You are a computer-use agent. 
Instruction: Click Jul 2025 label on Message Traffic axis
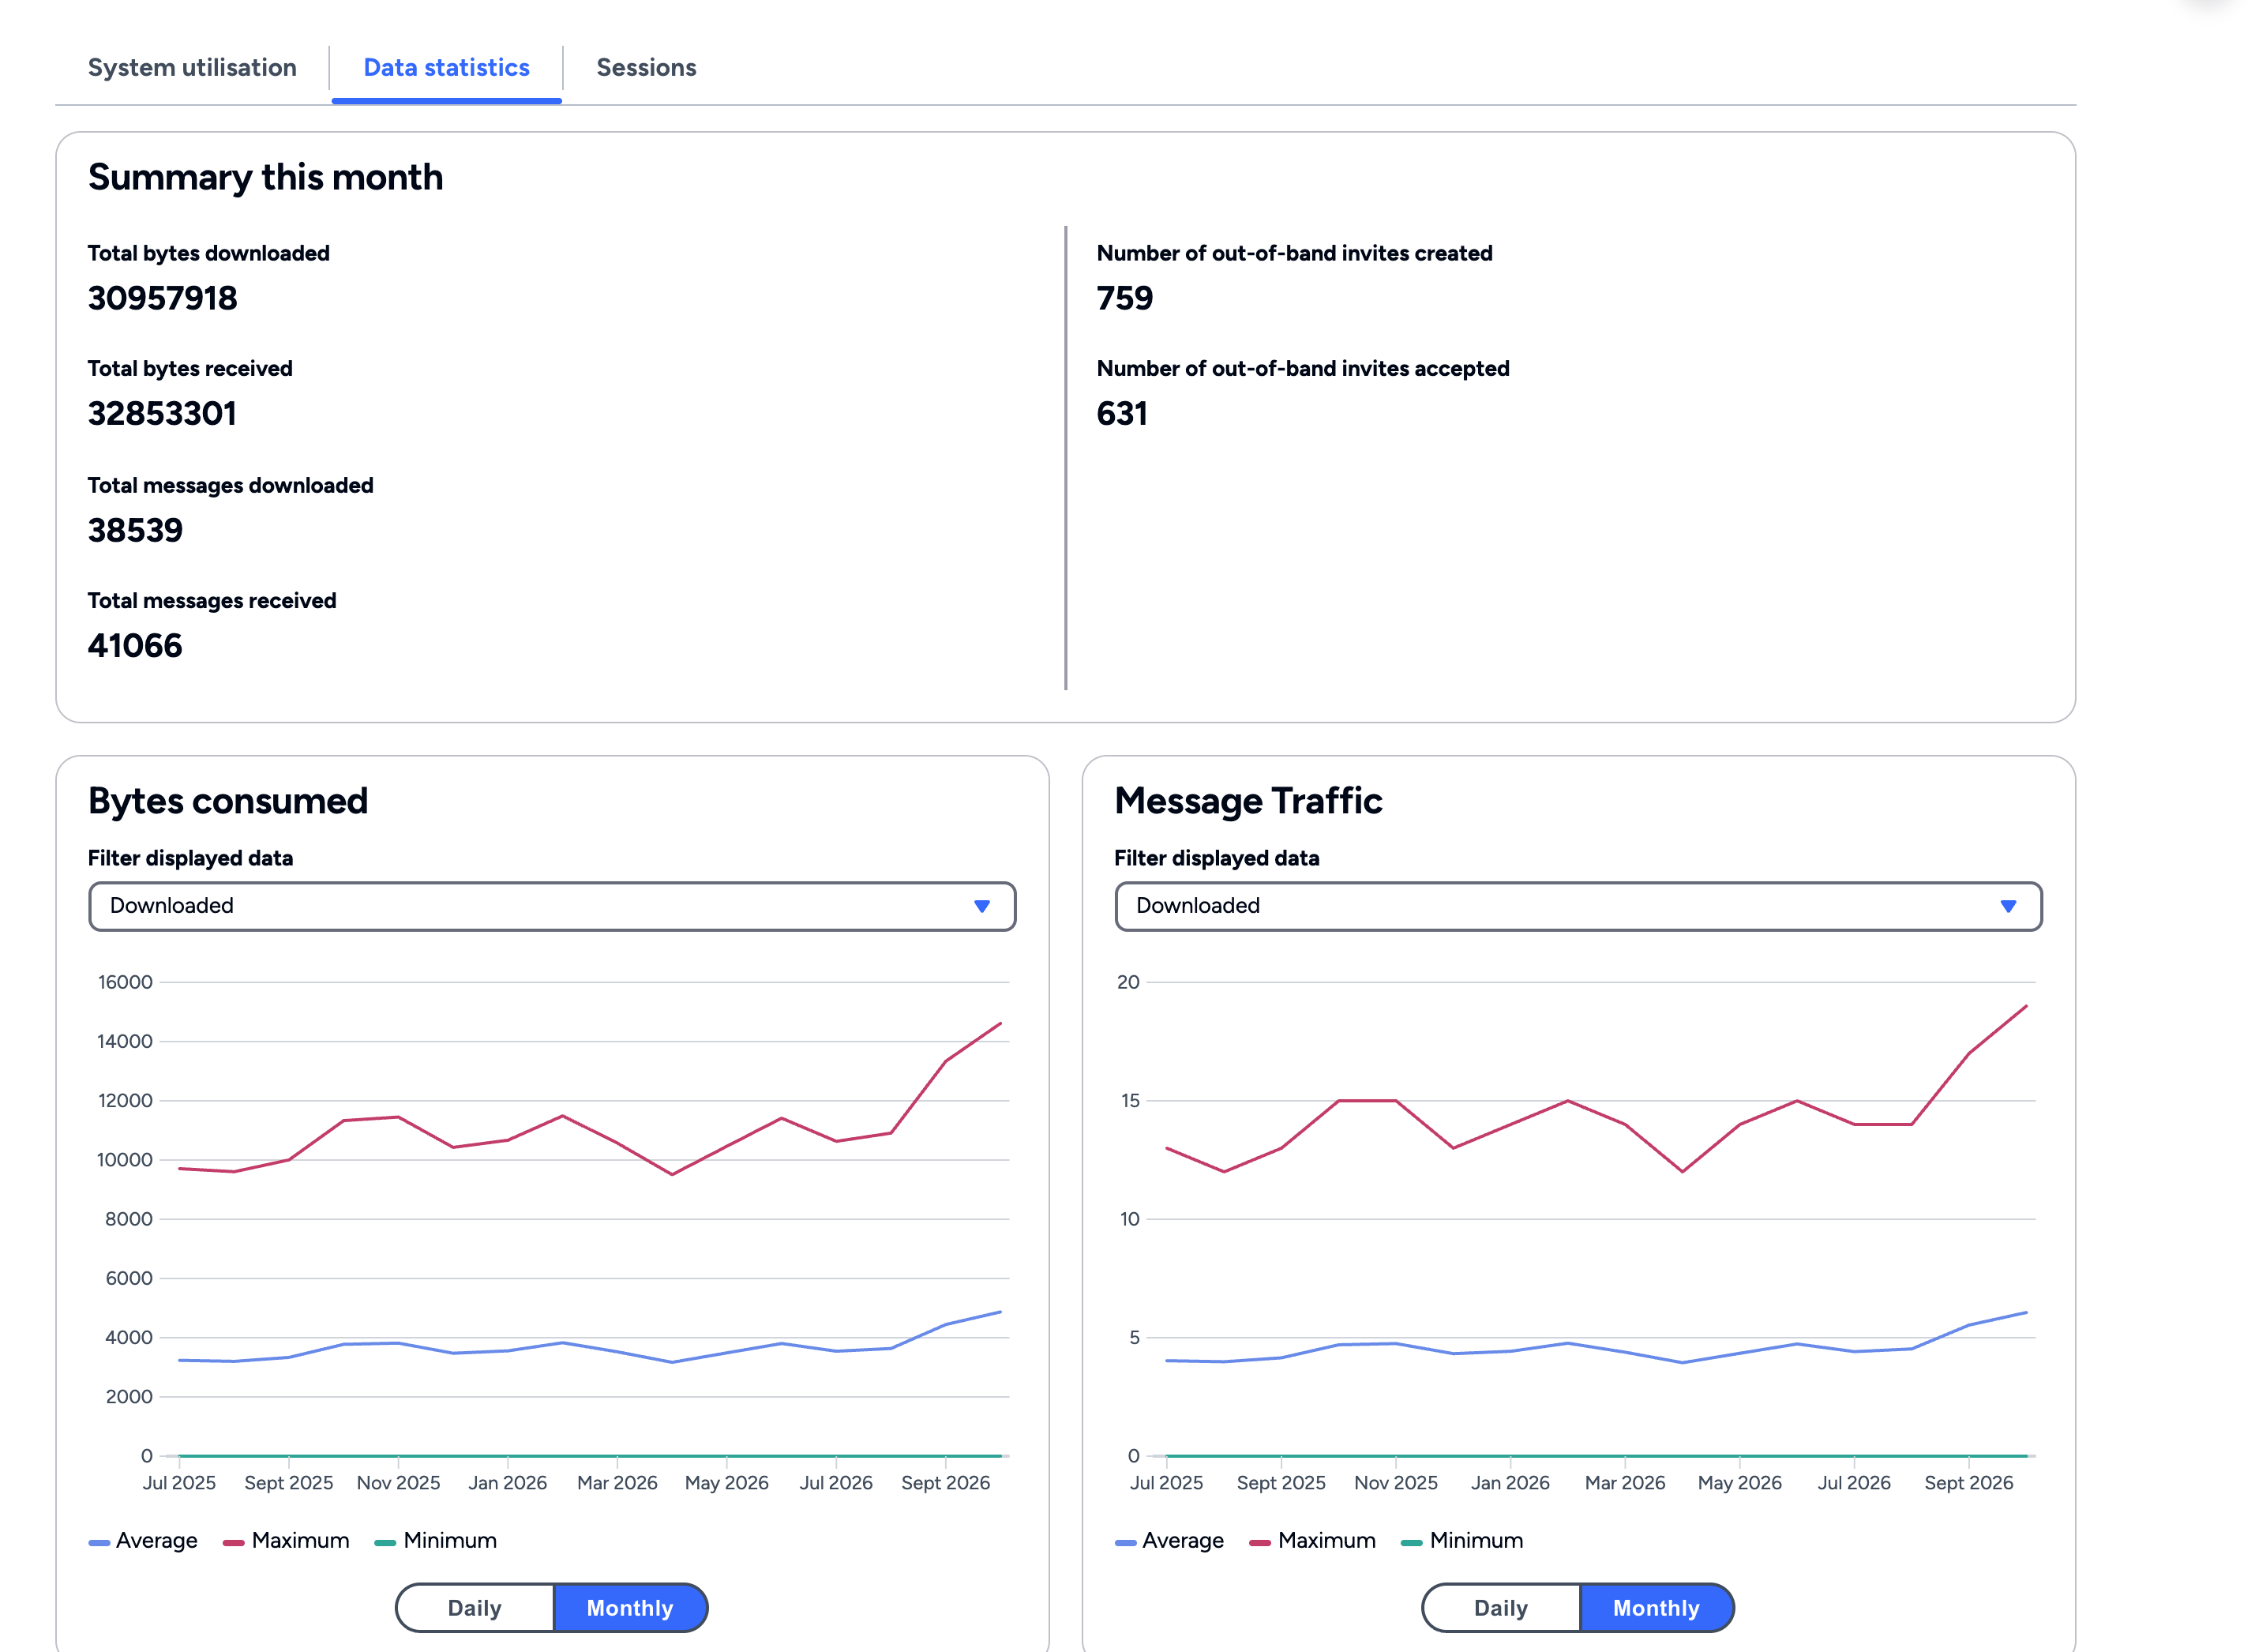click(x=1166, y=1483)
